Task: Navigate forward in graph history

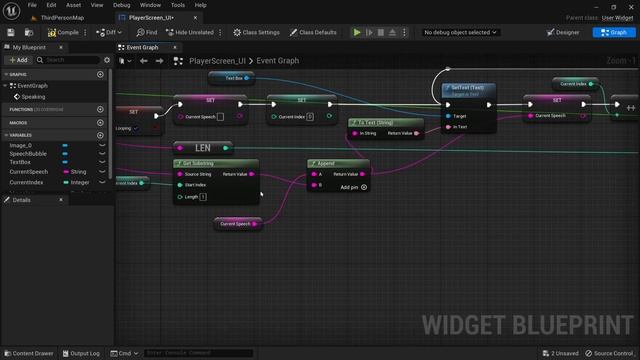Action: (160, 61)
